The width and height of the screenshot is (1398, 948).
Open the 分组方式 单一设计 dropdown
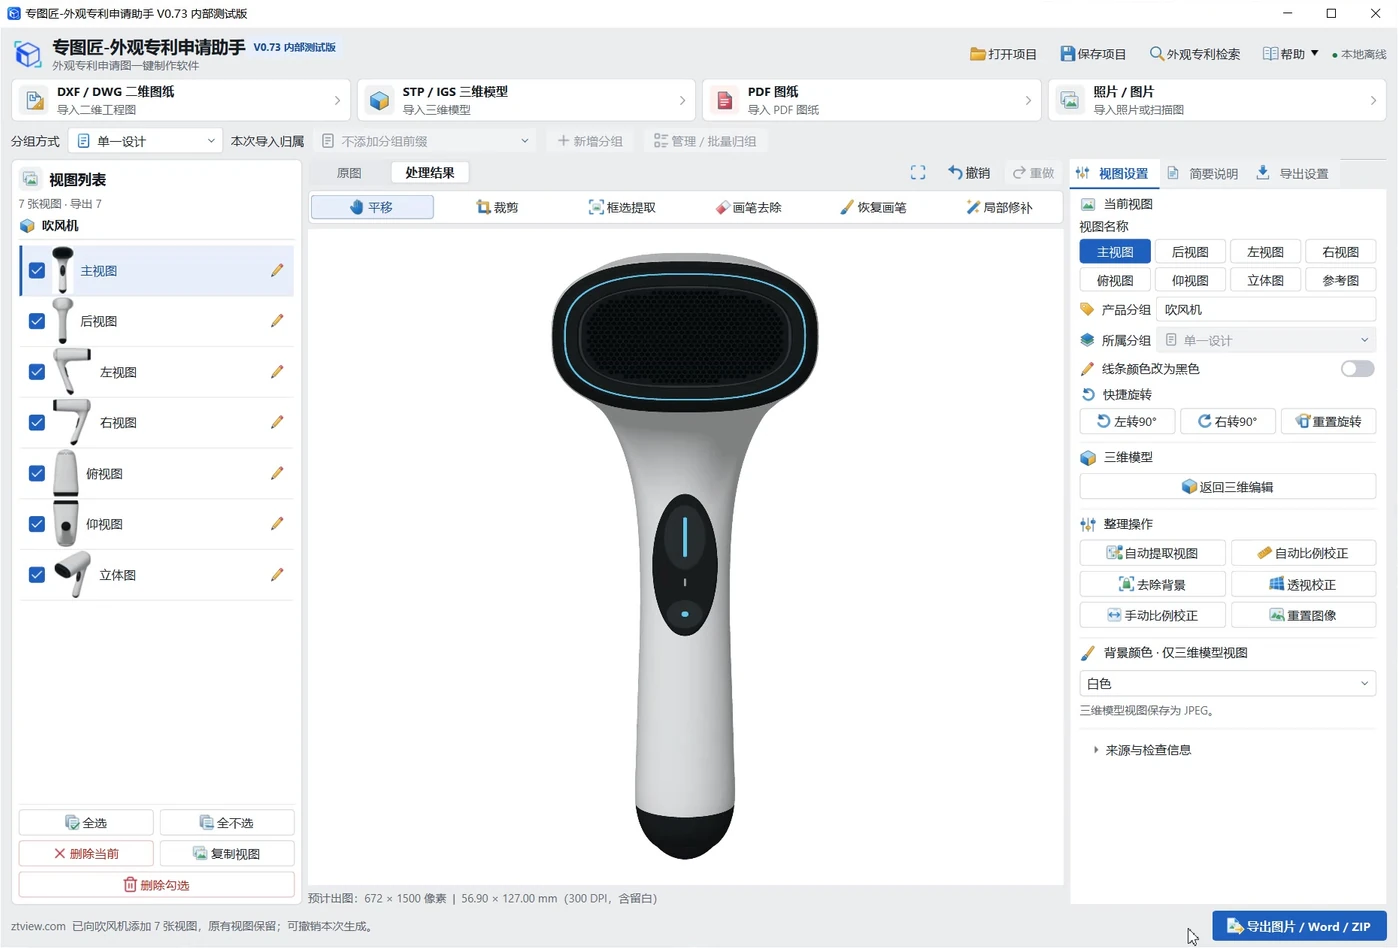click(146, 141)
